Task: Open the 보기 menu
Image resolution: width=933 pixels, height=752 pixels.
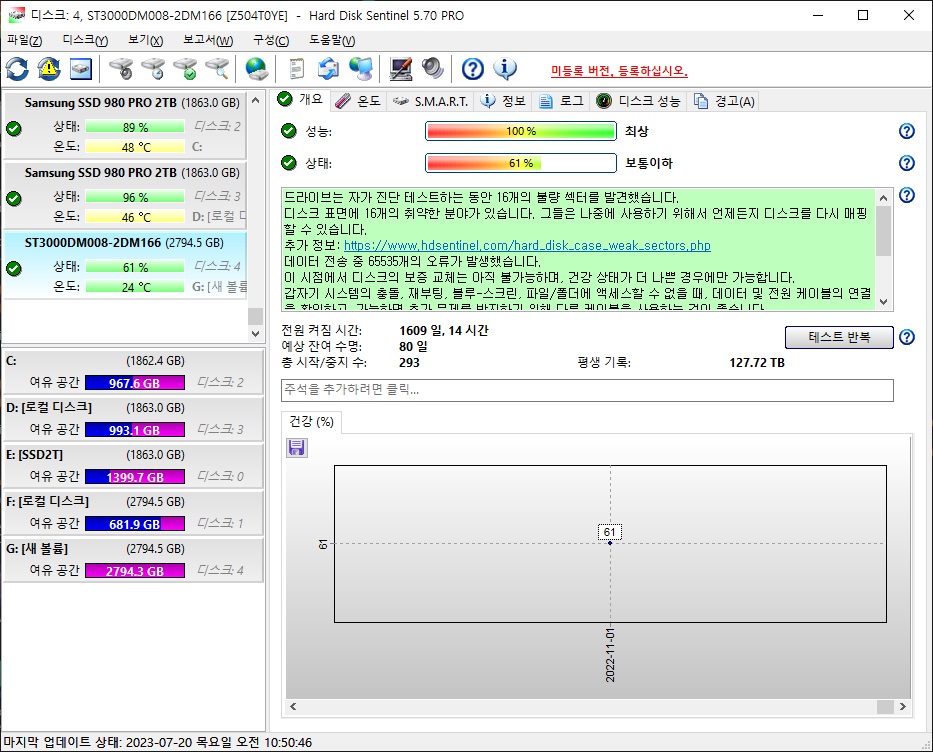Action: tap(145, 40)
